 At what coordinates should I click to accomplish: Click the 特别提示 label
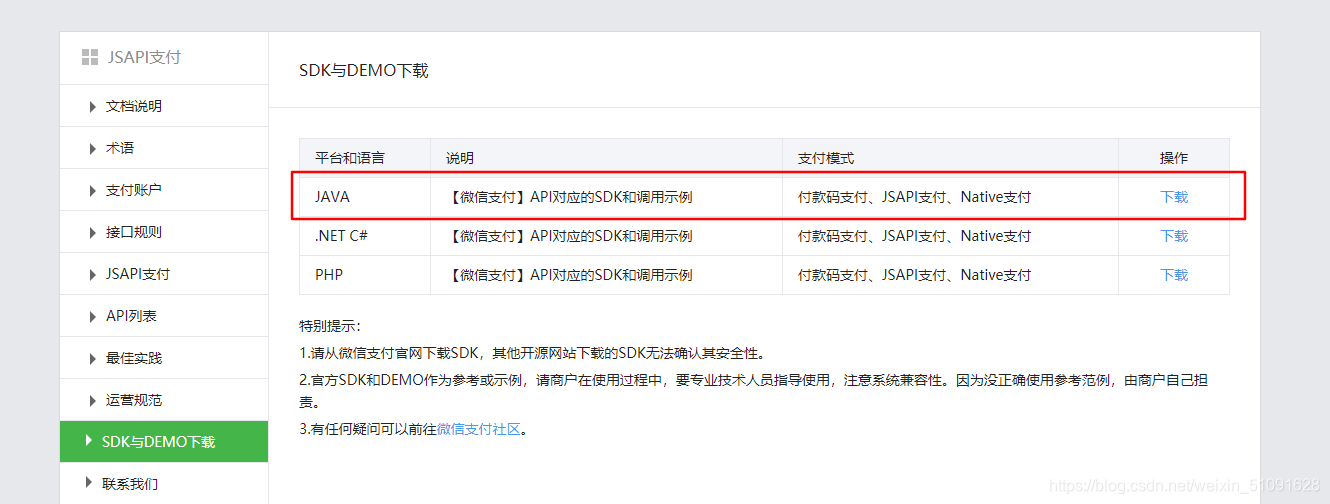pyautogui.click(x=330, y=326)
